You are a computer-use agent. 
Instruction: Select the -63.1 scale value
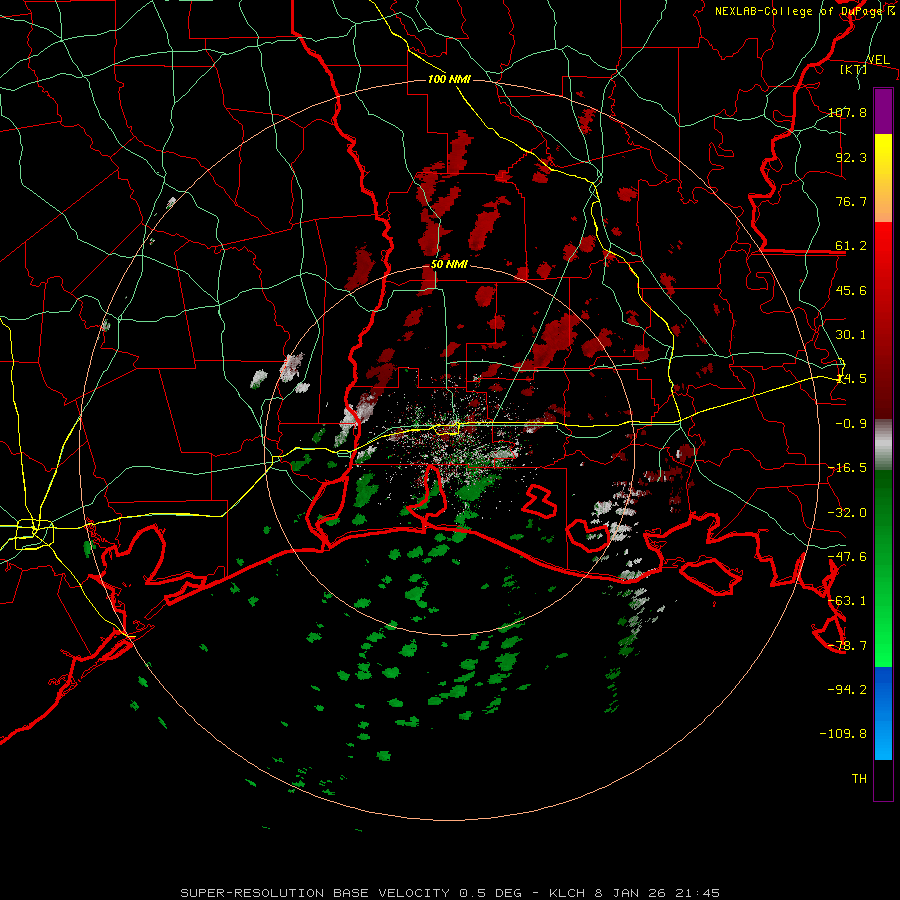tap(847, 601)
